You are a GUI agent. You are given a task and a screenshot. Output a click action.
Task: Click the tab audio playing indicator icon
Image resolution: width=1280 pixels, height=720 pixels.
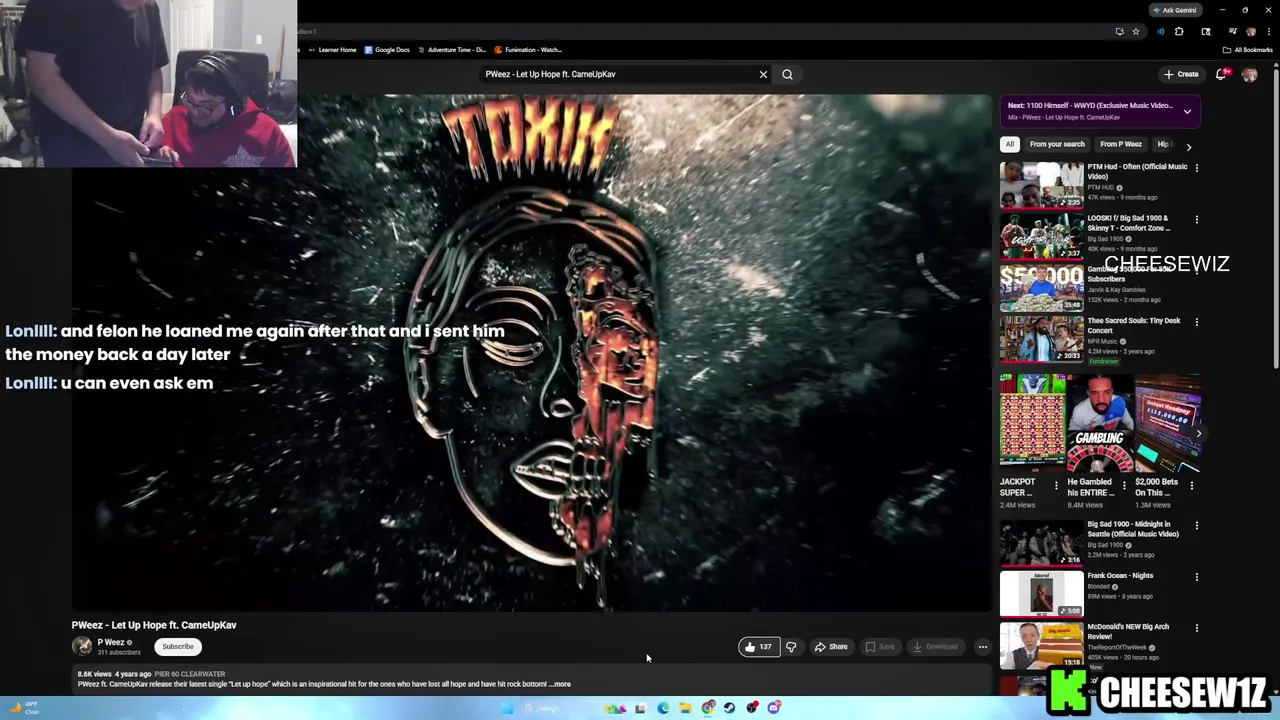click(x=1161, y=32)
